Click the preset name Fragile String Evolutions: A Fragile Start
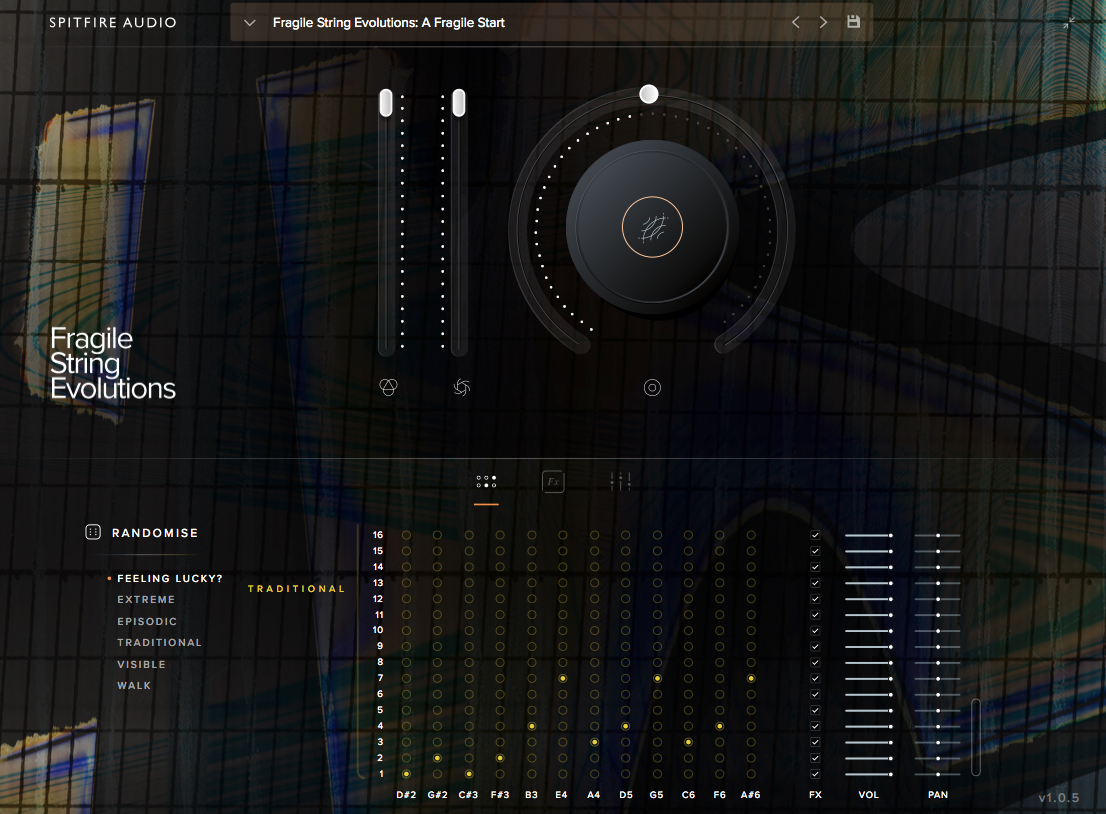The height and width of the screenshot is (814, 1106). click(x=389, y=23)
